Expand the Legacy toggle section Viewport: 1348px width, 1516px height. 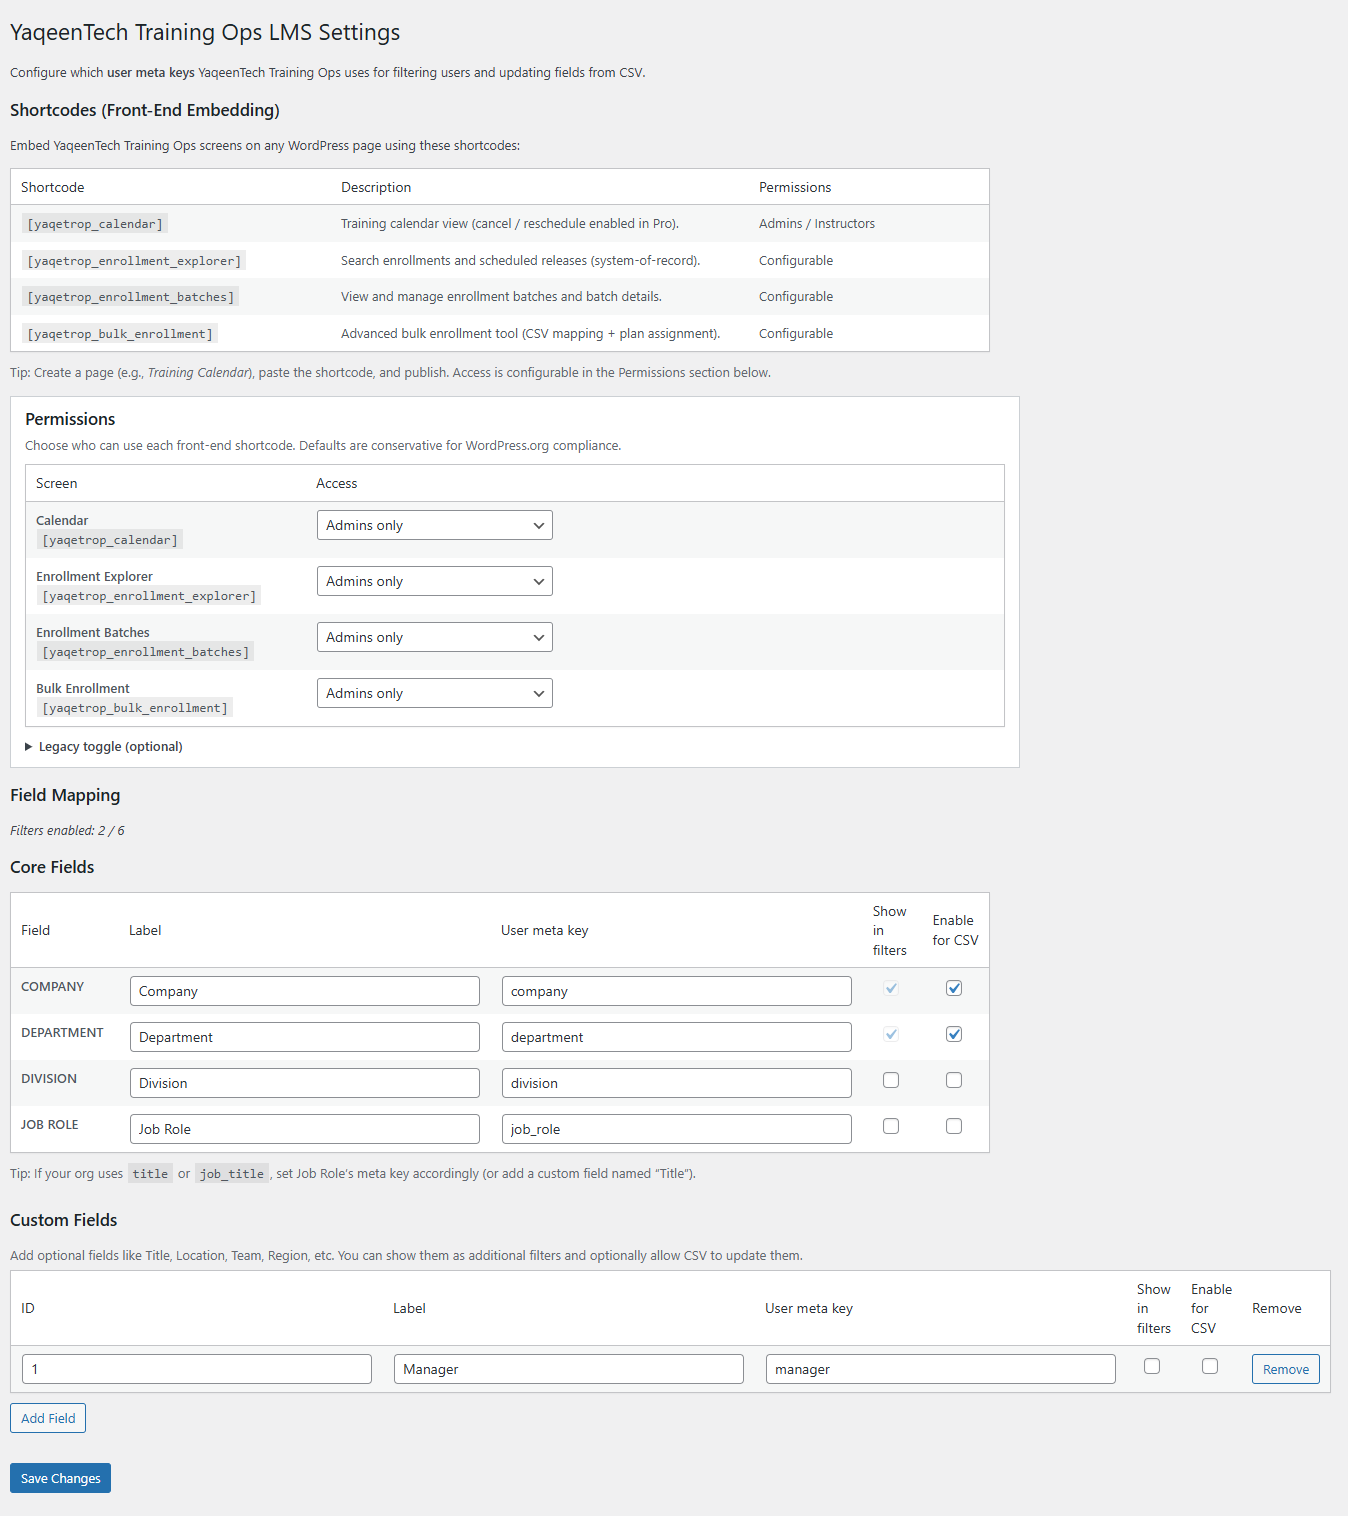103,746
